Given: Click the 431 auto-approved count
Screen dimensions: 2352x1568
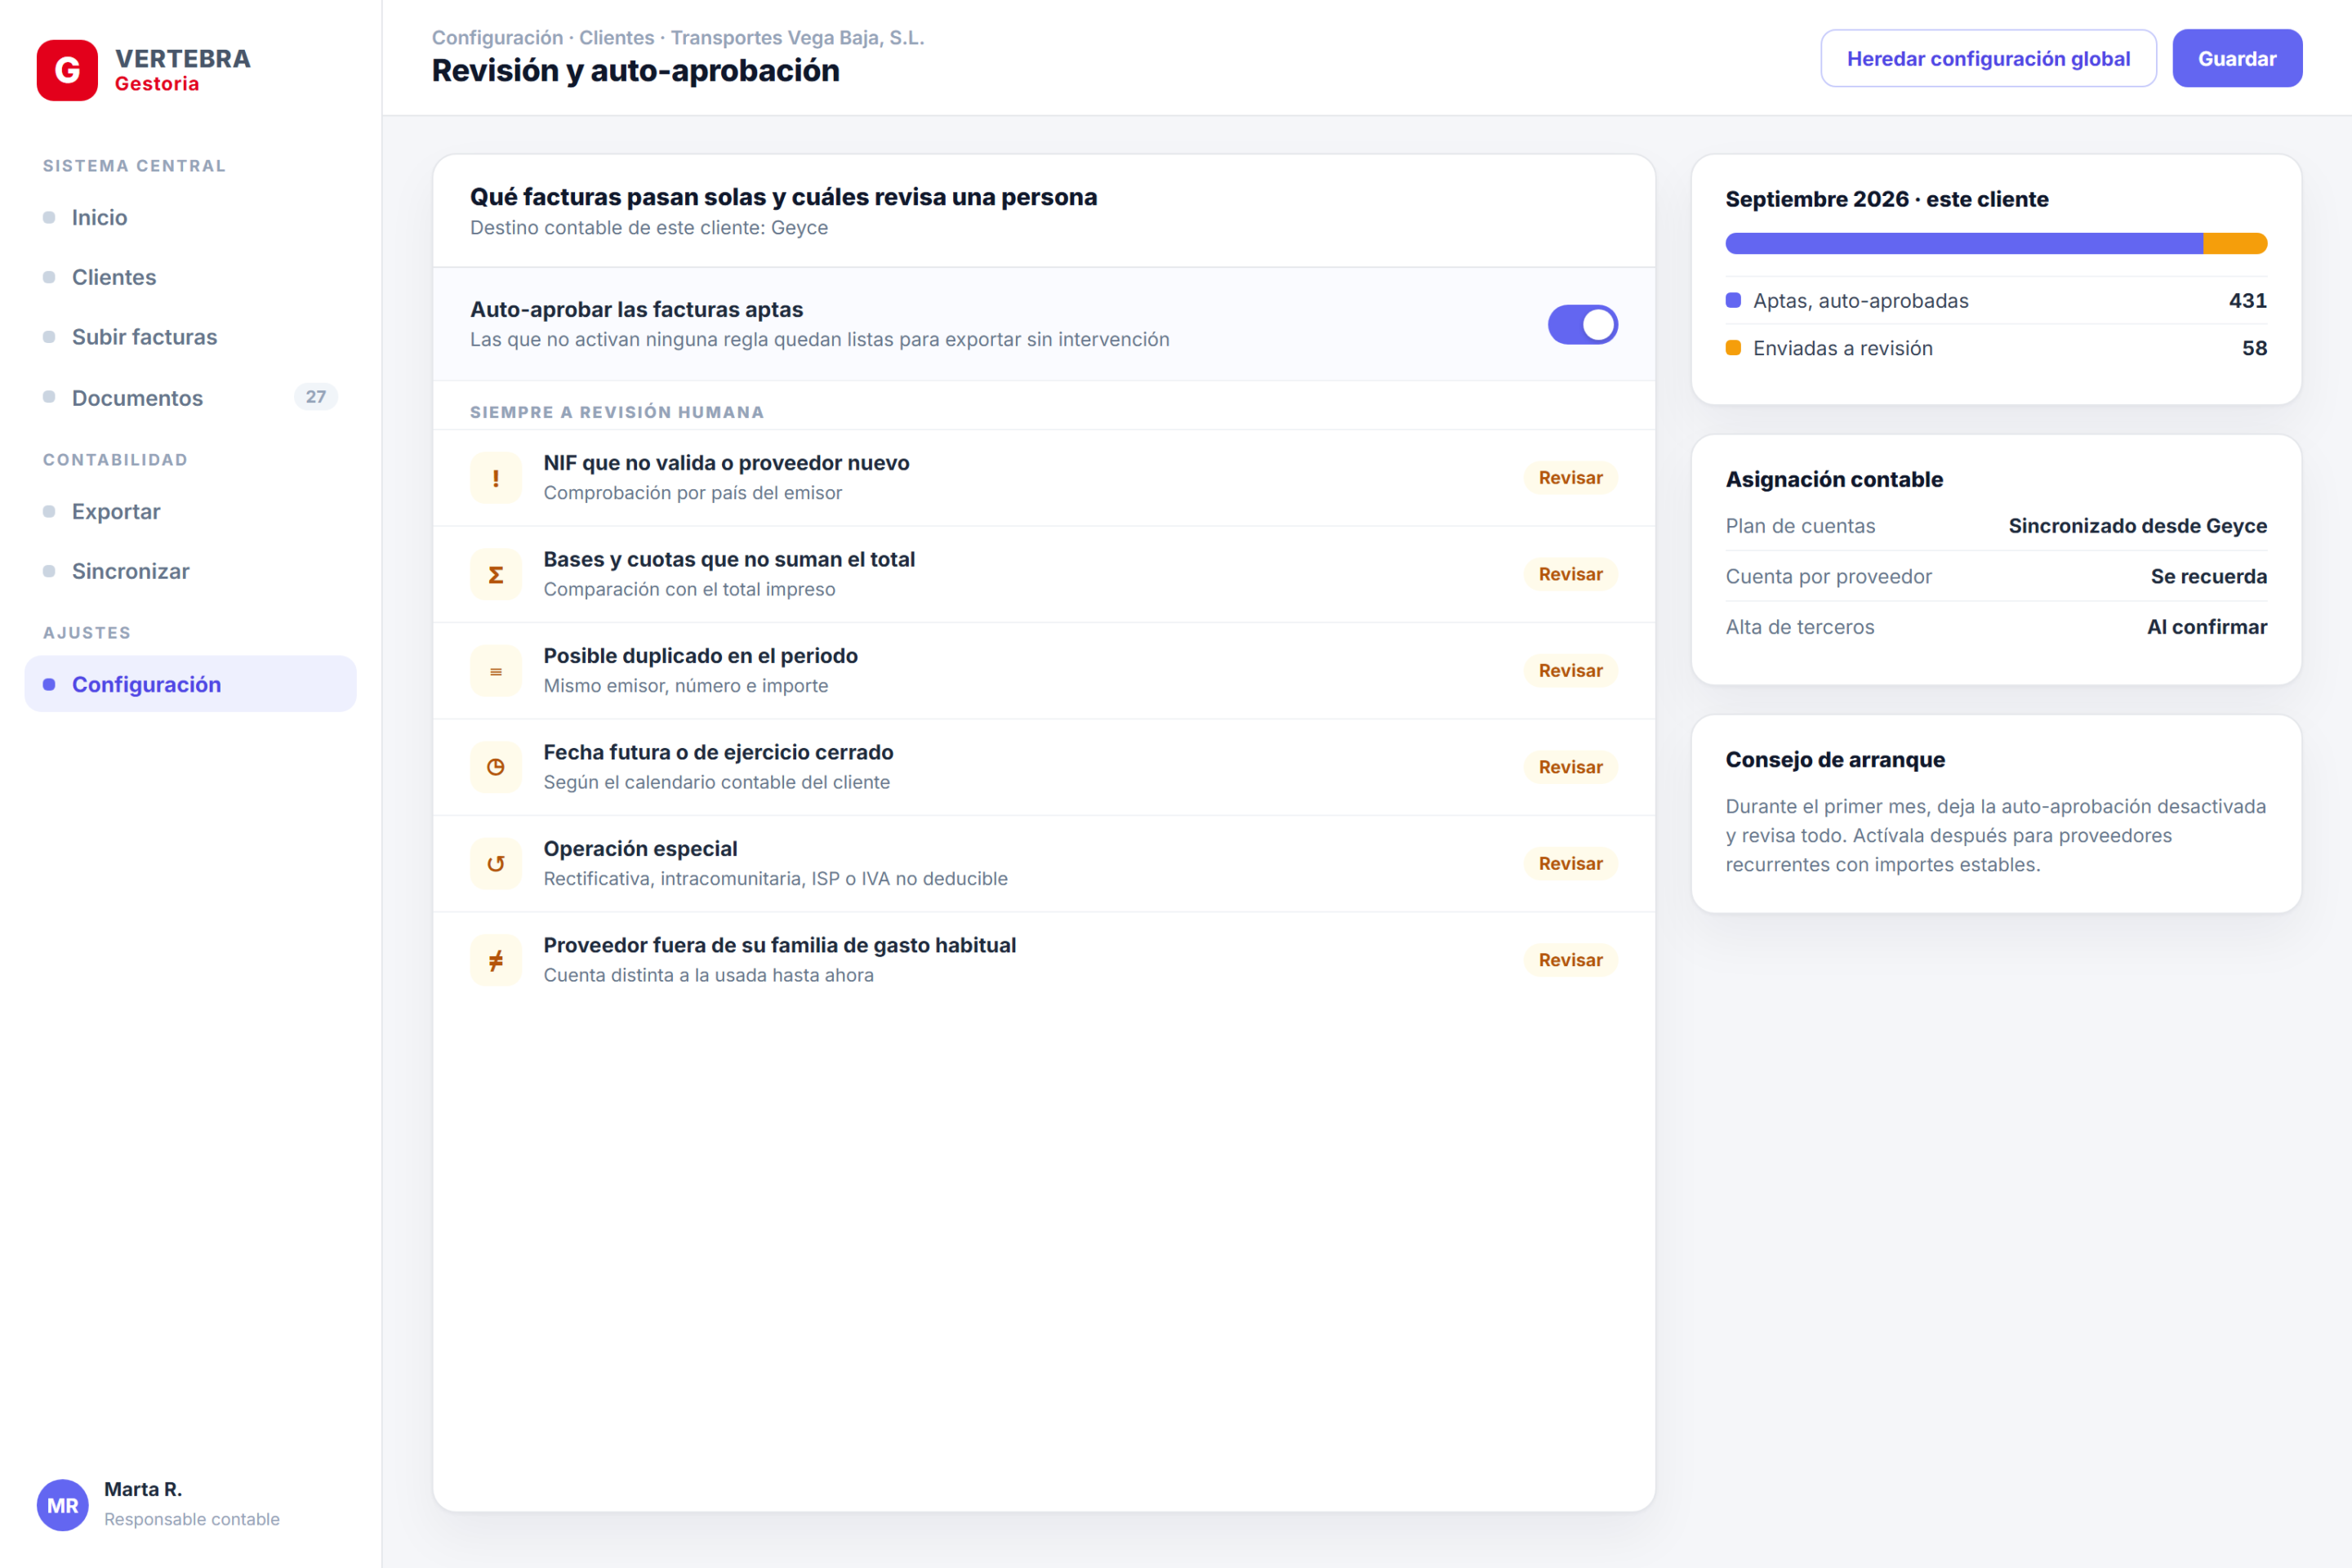Looking at the screenshot, I should click(2247, 301).
